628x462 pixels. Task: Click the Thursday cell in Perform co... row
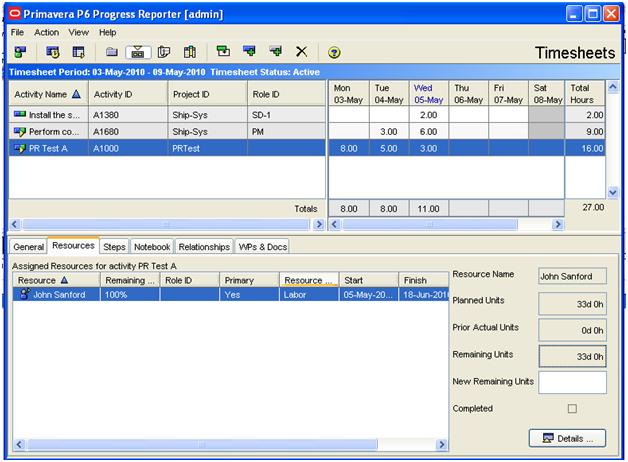(468, 132)
